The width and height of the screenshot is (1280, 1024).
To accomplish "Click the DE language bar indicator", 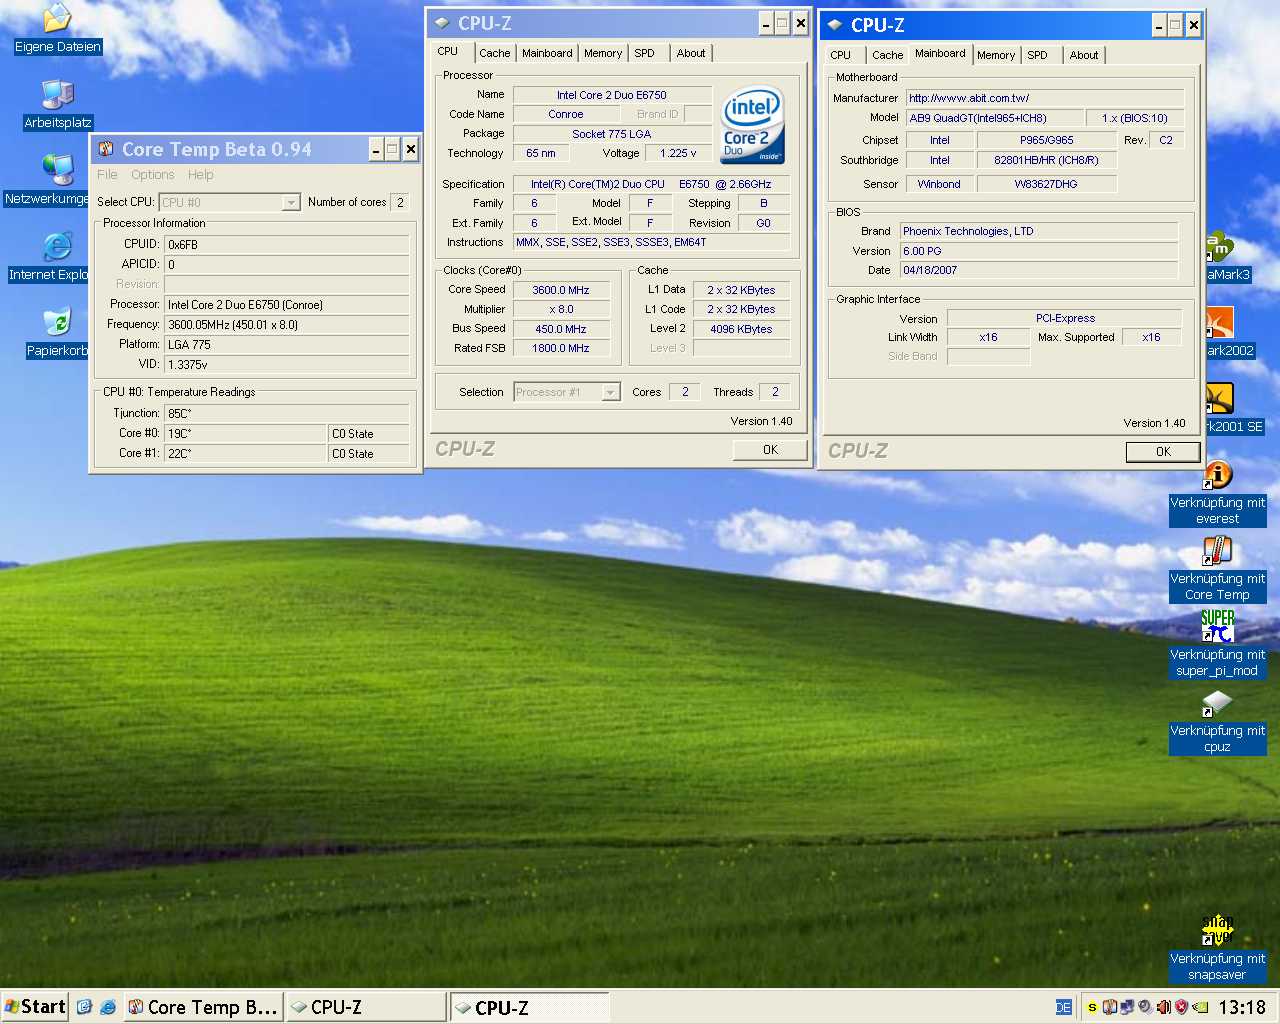I will coord(1064,1007).
